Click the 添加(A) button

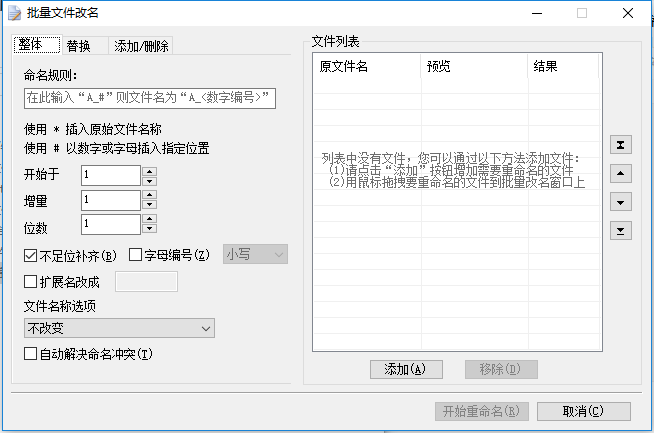pyautogui.click(x=405, y=369)
